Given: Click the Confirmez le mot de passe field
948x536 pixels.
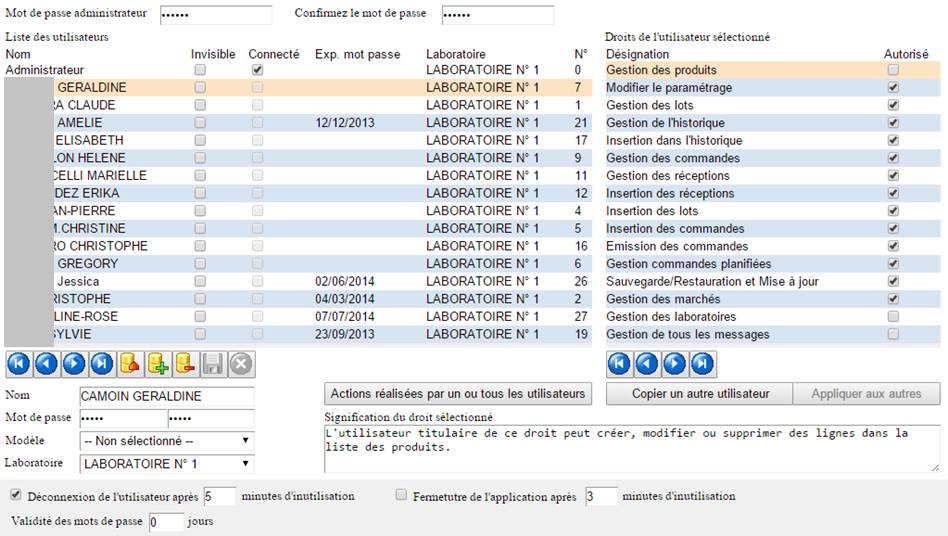Looking at the screenshot, I should tap(498, 15).
